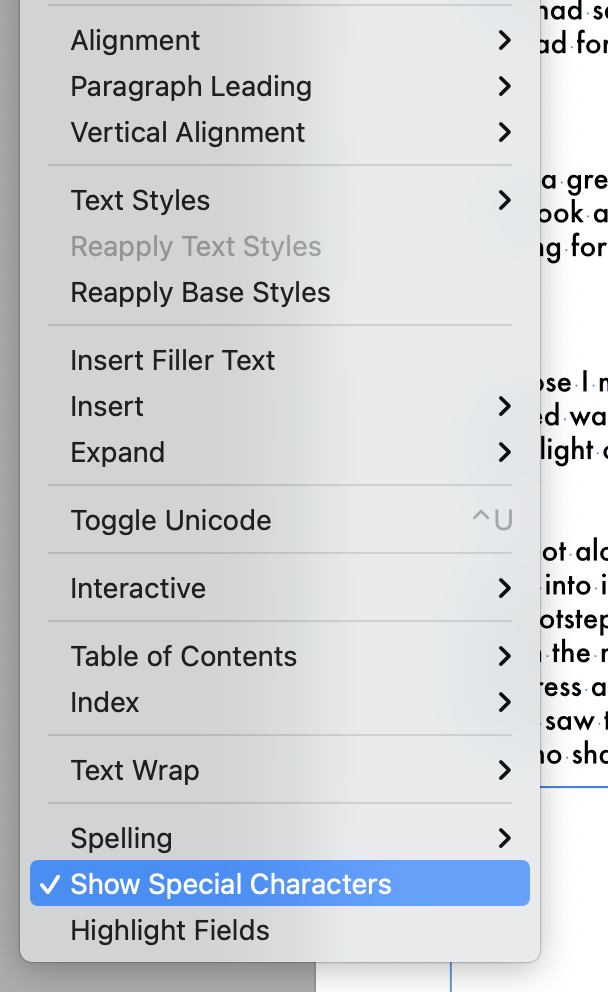Open the Insert submenu
Screen dimensions: 608x992
click(x=107, y=407)
